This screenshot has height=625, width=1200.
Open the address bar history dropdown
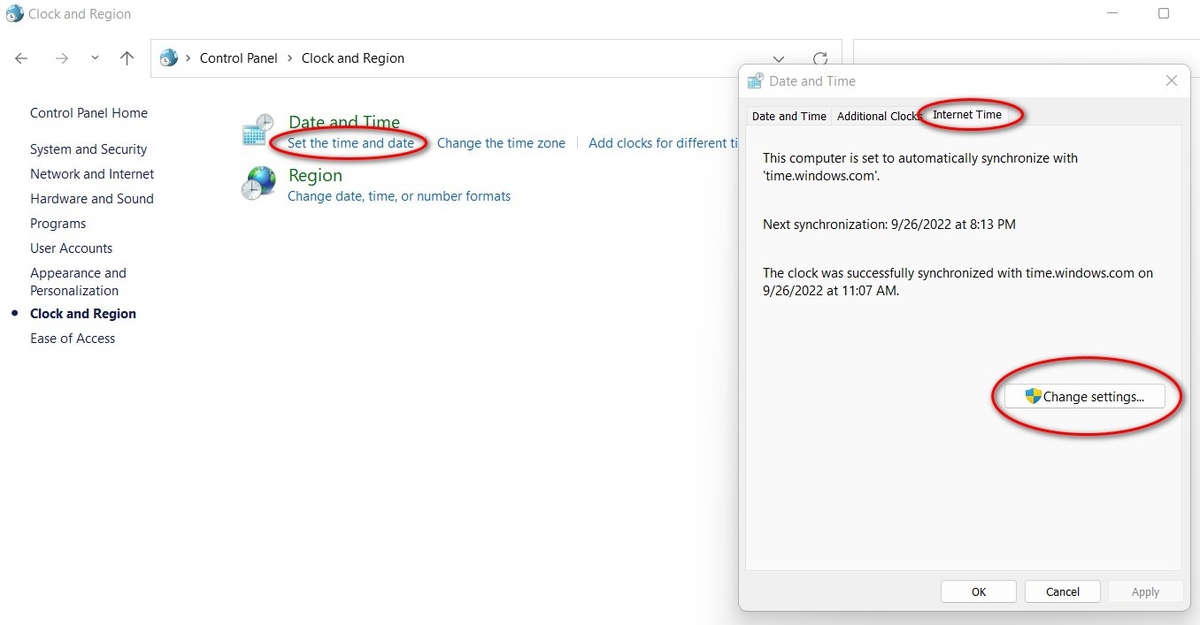click(x=778, y=58)
